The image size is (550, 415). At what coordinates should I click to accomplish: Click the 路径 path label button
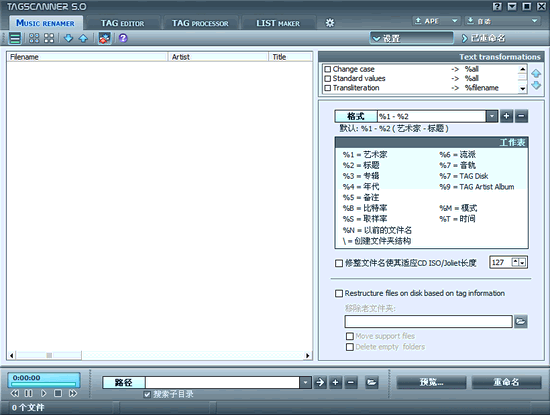coord(123,382)
